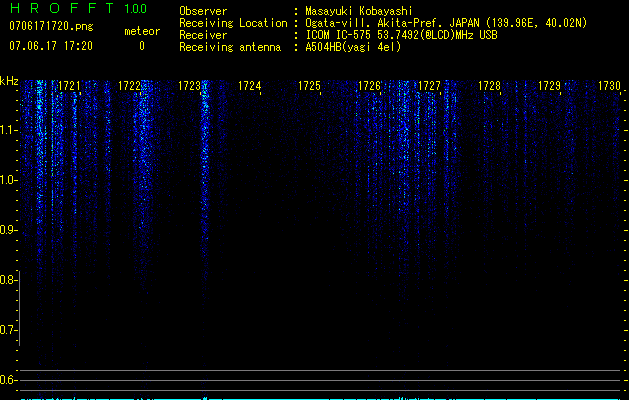Click the meteor count value 0

click(x=142, y=46)
